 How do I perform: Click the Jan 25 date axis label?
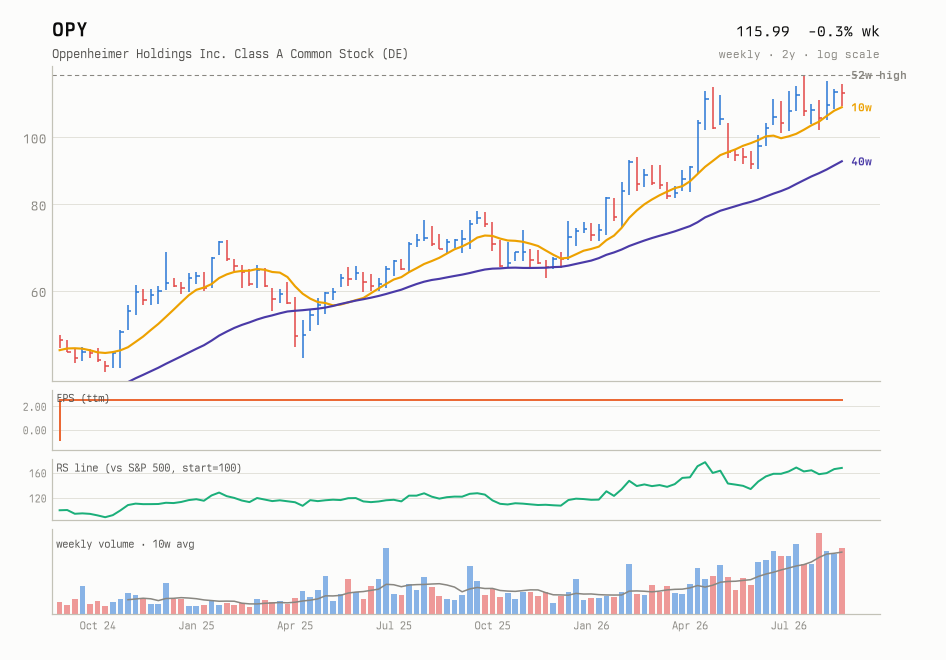coord(196,626)
